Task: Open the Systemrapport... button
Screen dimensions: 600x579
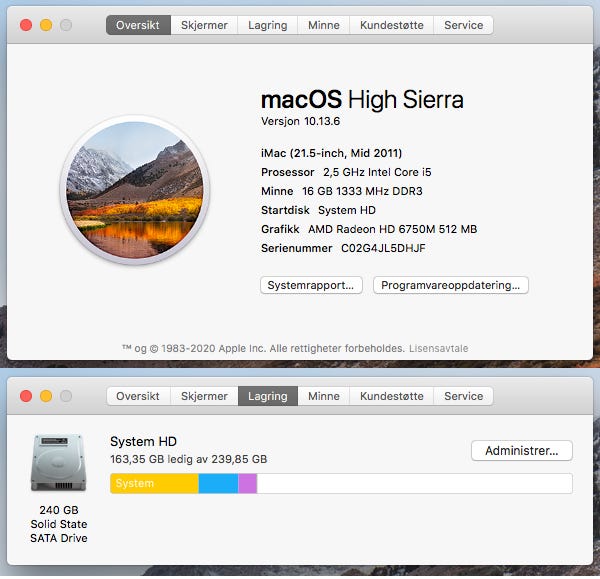Action: pyautogui.click(x=311, y=285)
